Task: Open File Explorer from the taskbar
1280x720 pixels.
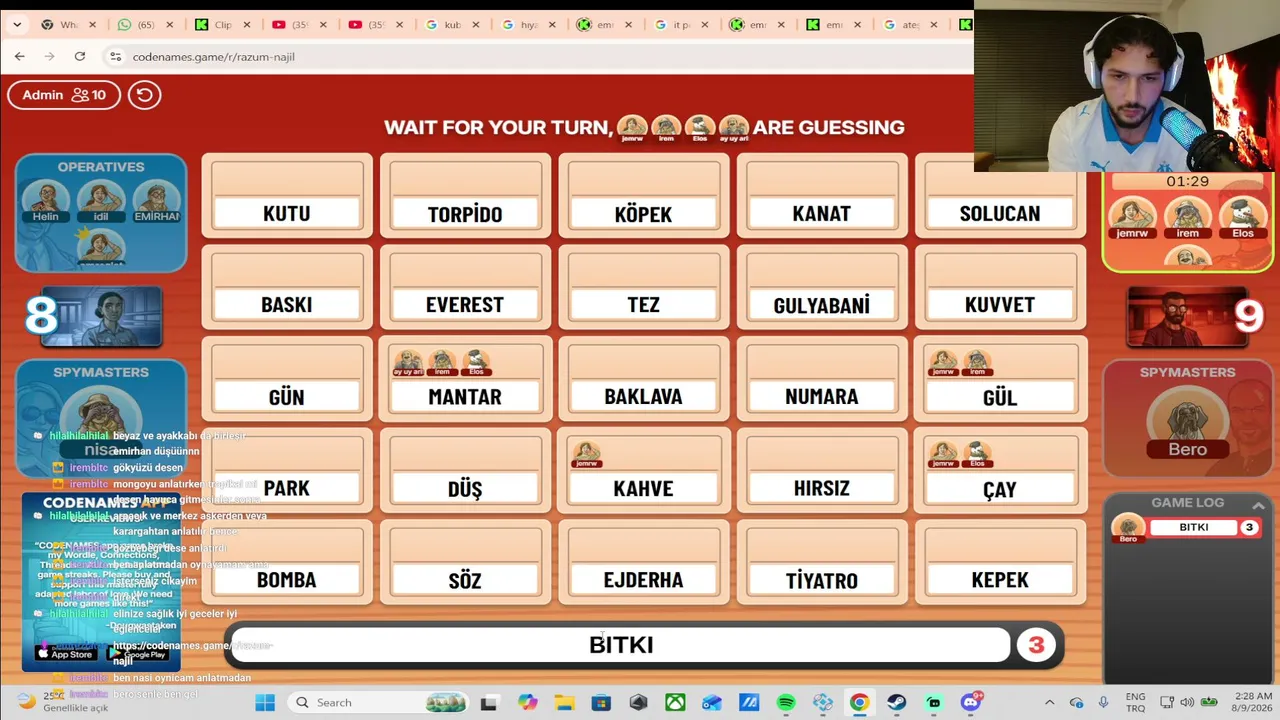Action: 564,703
